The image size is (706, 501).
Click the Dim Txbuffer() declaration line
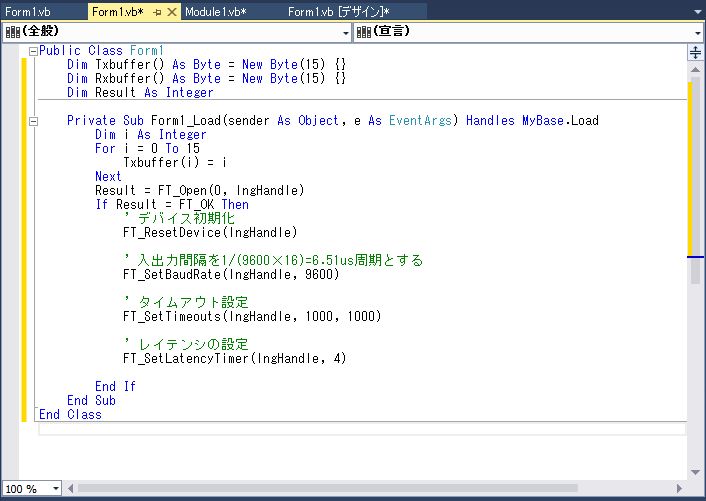pos(206,64)
